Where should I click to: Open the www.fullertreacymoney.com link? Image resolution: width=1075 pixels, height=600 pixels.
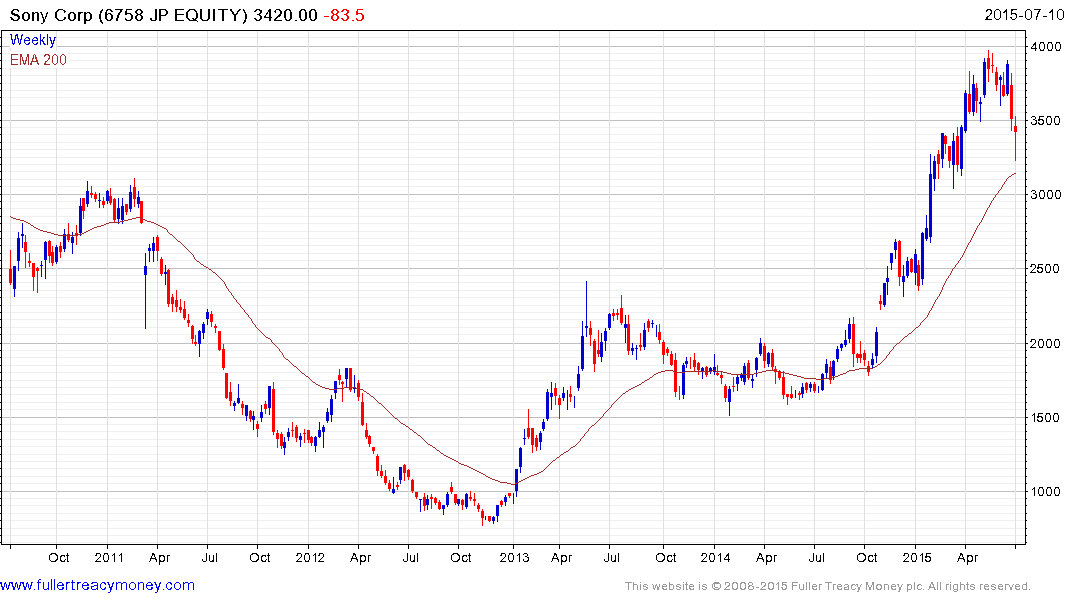tap(97, 585)
